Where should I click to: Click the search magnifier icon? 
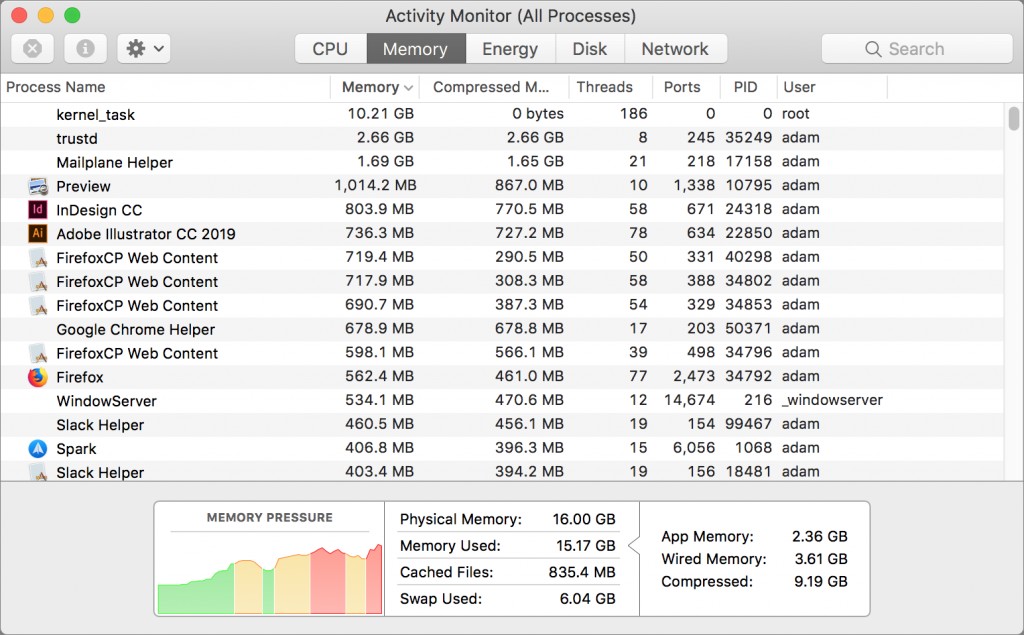pyautogui.click(x=871, y=48)
